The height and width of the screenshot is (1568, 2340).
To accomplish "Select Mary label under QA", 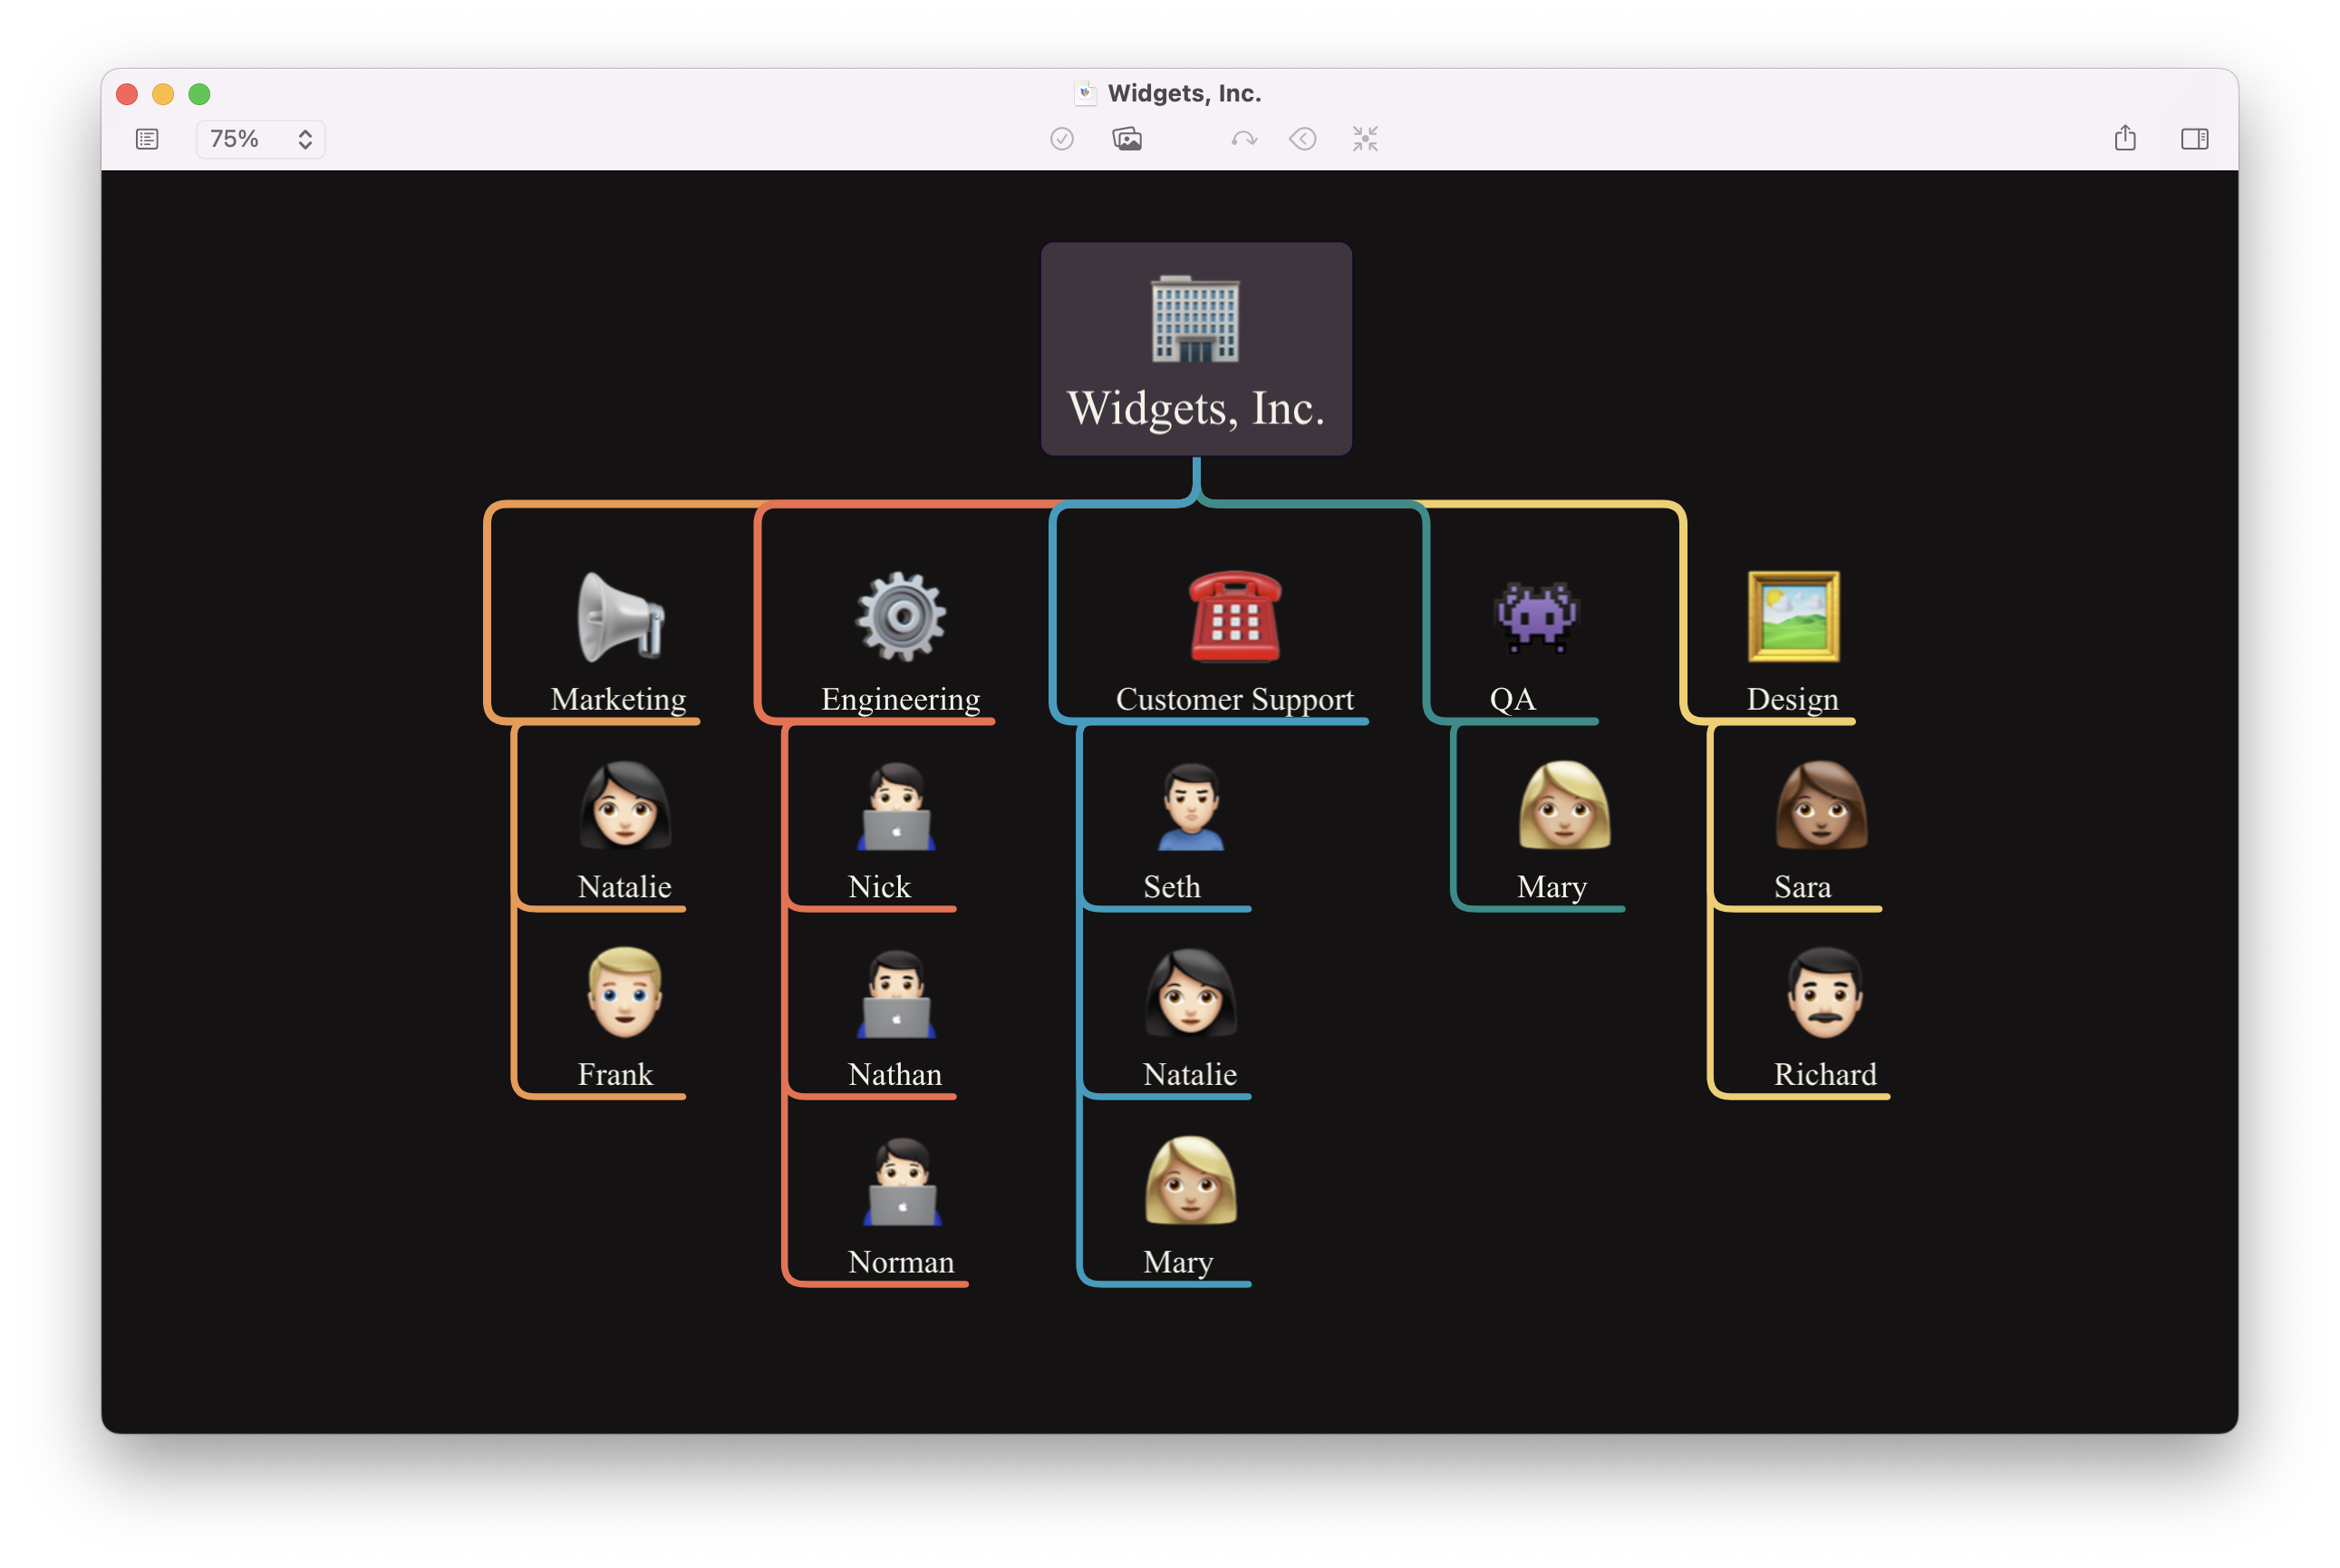I will tap(1551, 887).
